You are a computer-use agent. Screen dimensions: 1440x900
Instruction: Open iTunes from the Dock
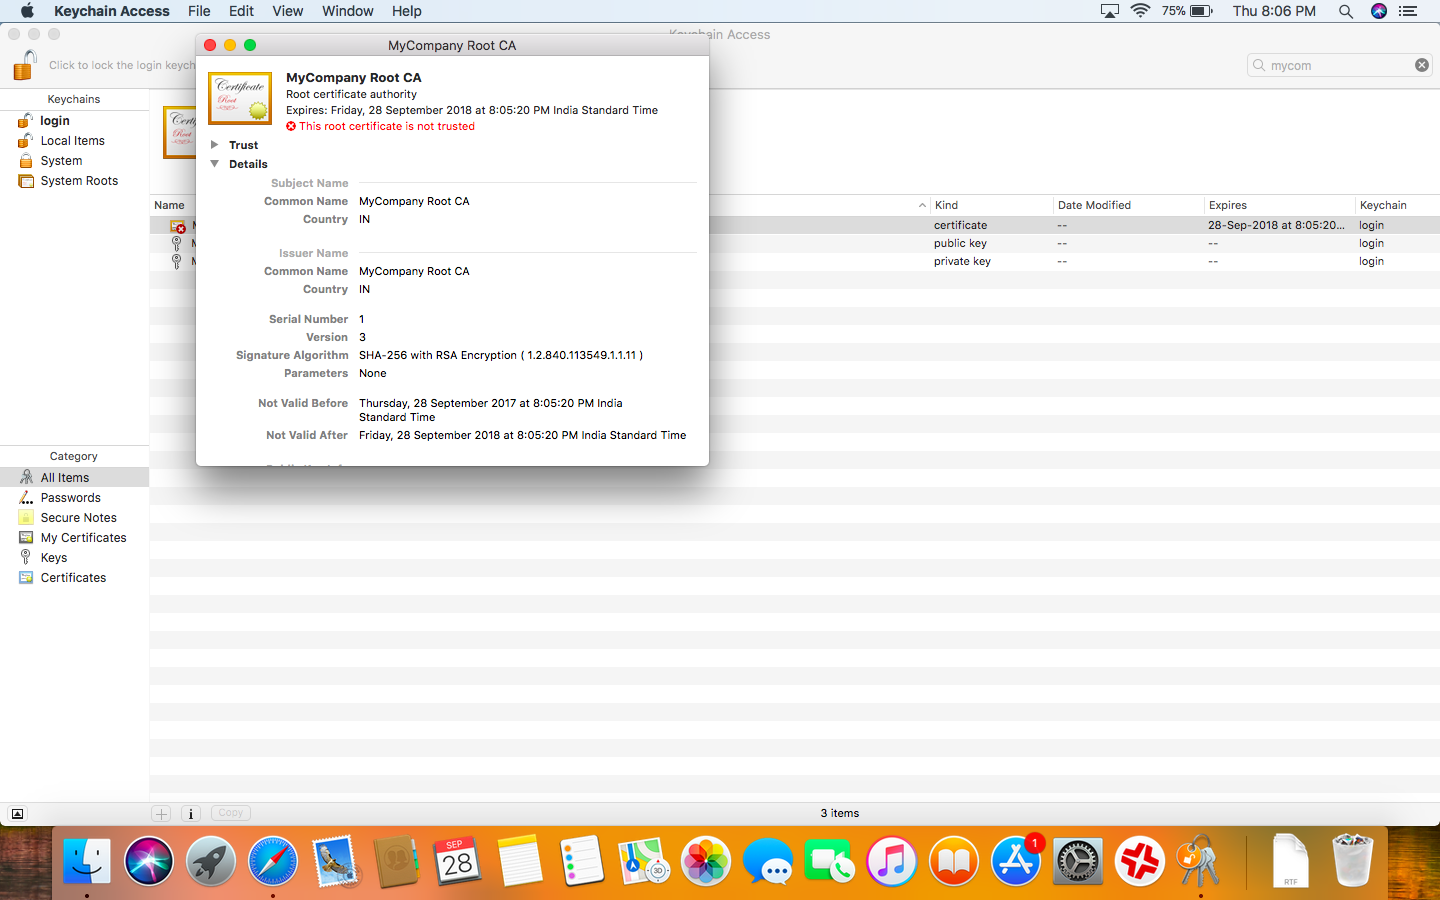[x=892, y=861]
